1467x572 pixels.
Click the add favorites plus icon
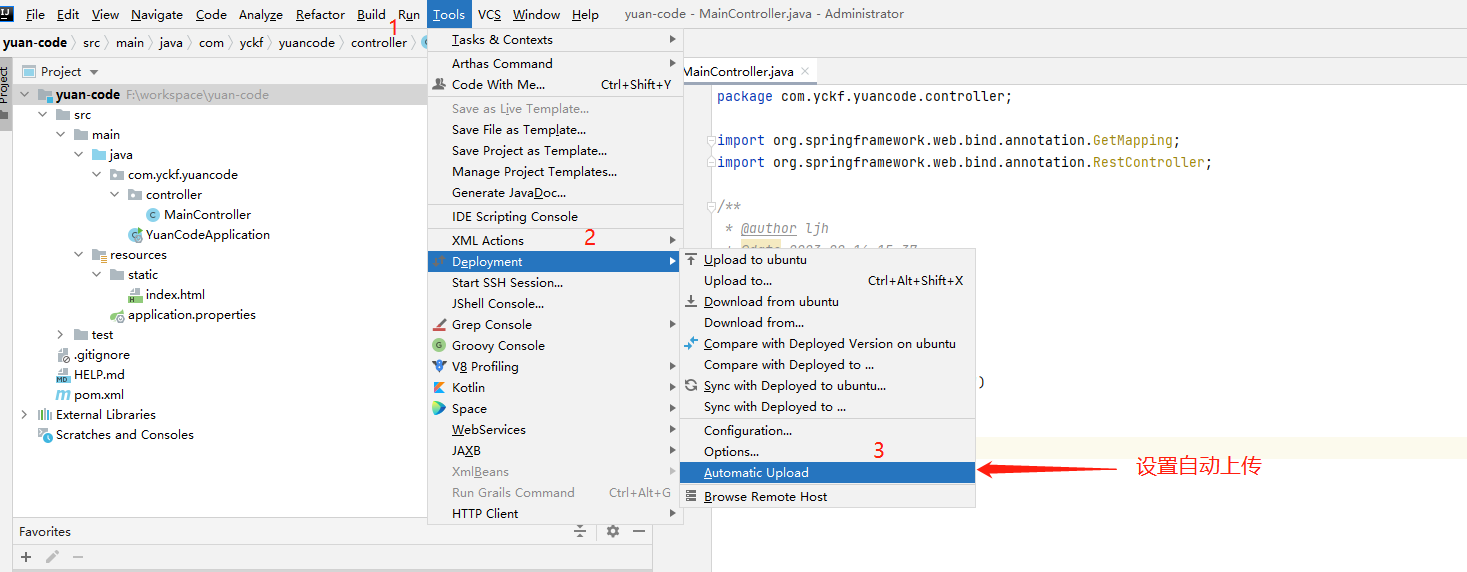tap(26, 557)
